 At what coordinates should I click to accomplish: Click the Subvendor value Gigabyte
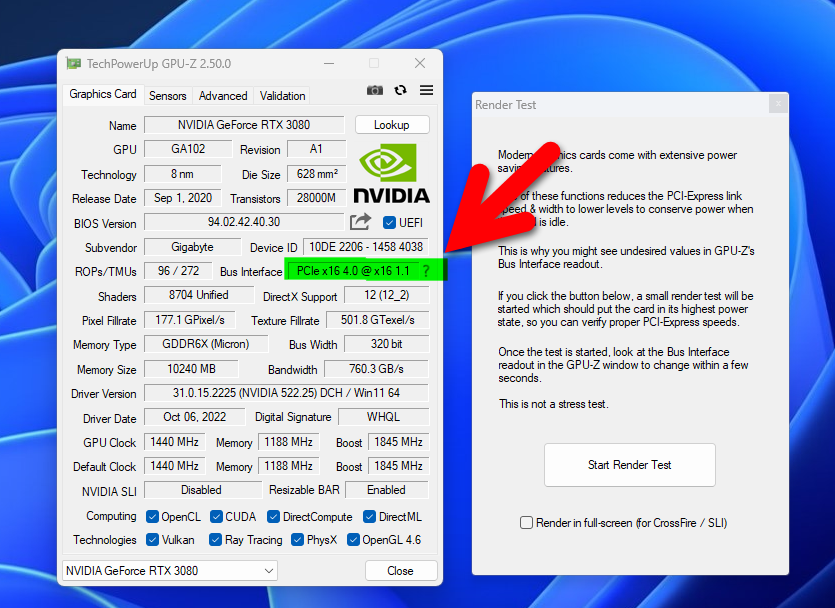coord(192,247)
